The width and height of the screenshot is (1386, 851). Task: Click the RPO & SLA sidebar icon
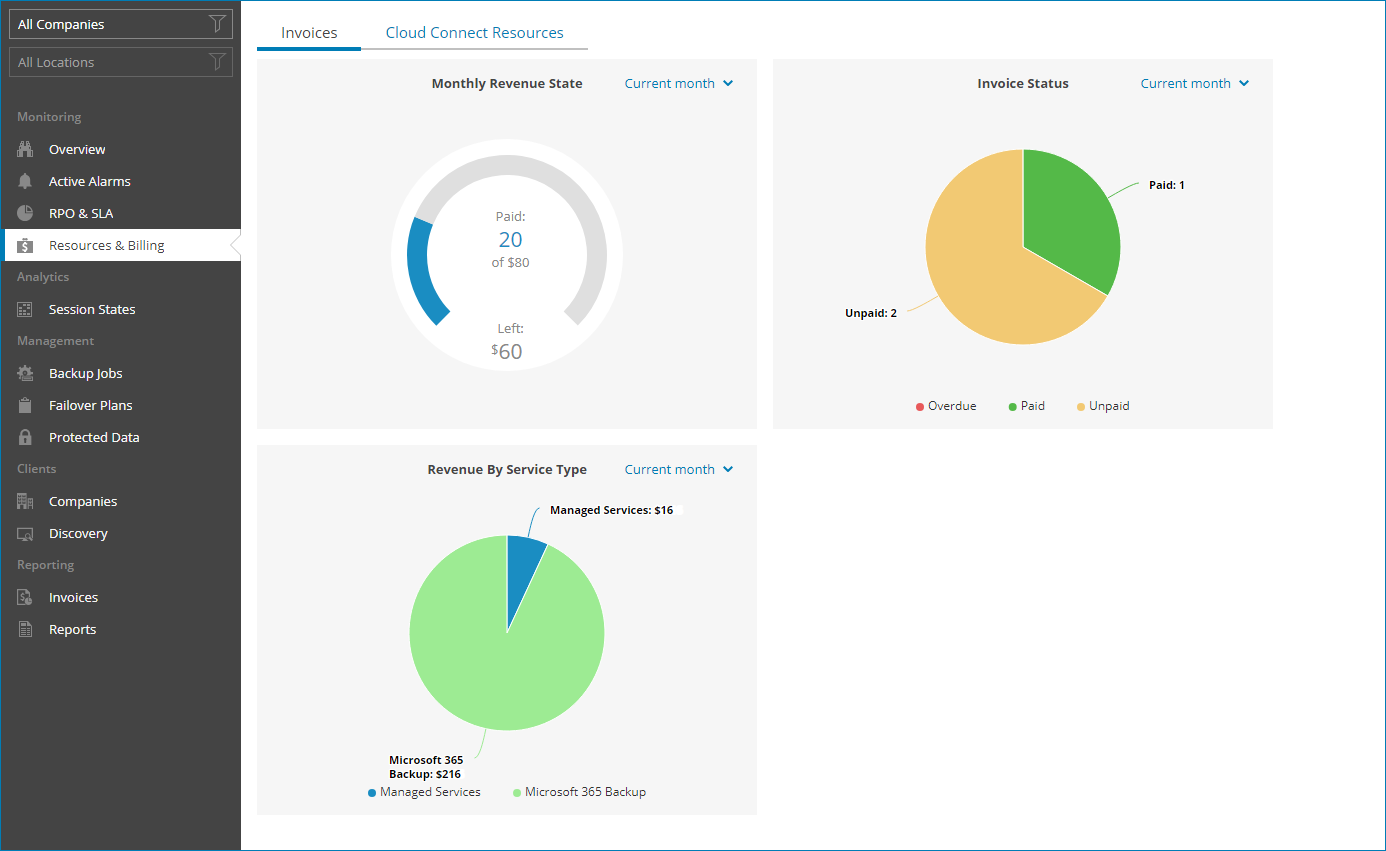point(25,212)
